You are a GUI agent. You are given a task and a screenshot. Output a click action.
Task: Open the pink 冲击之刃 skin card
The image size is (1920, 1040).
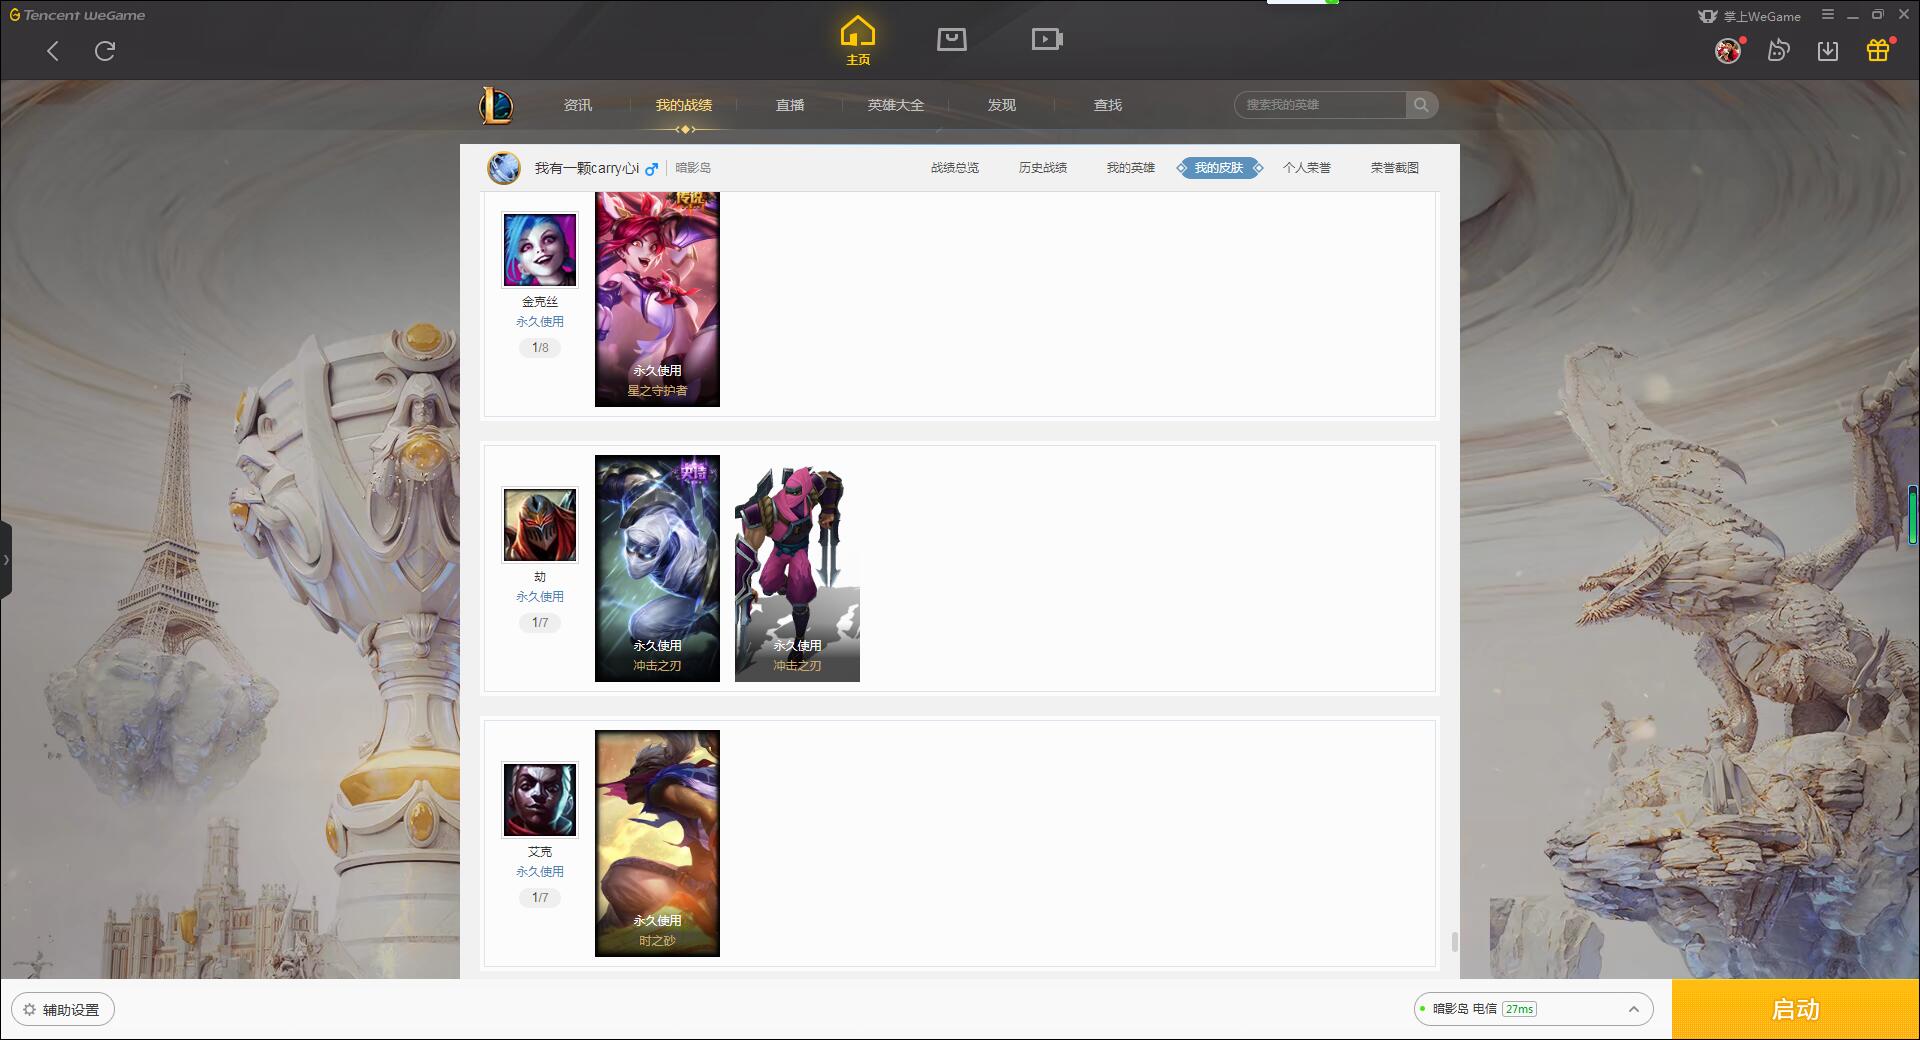tap(797, 568)
